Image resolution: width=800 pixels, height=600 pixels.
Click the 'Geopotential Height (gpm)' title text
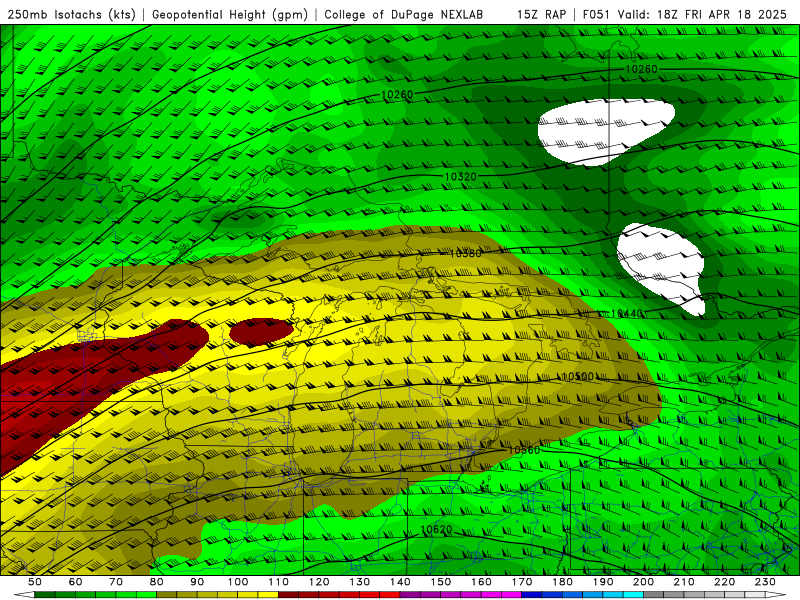tap(230, 14)
